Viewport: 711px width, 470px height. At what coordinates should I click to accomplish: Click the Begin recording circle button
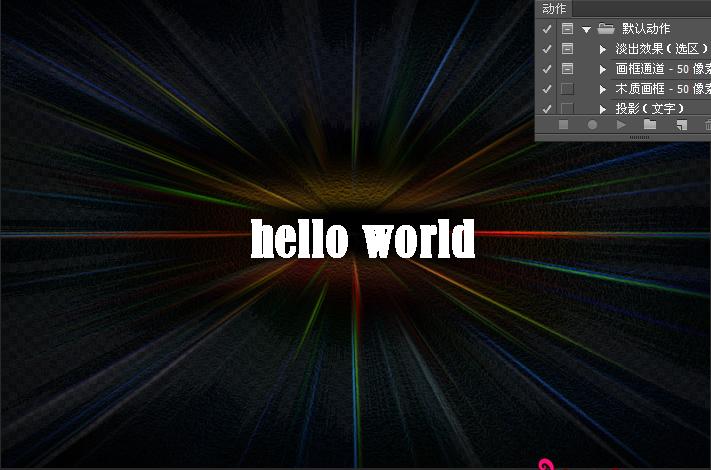point(592,125)
